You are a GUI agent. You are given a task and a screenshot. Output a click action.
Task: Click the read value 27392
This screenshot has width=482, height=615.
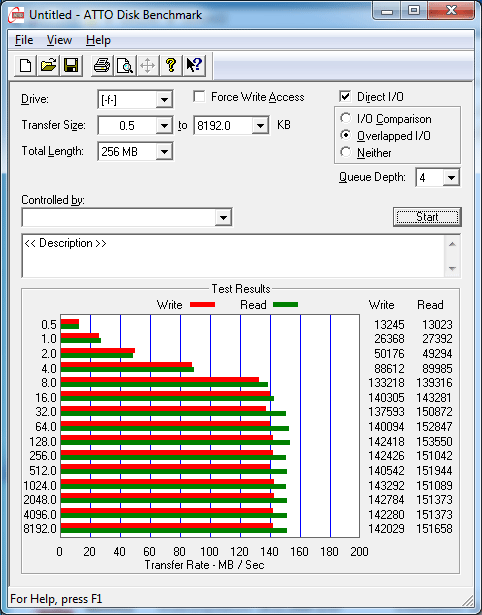pos(437,338)
